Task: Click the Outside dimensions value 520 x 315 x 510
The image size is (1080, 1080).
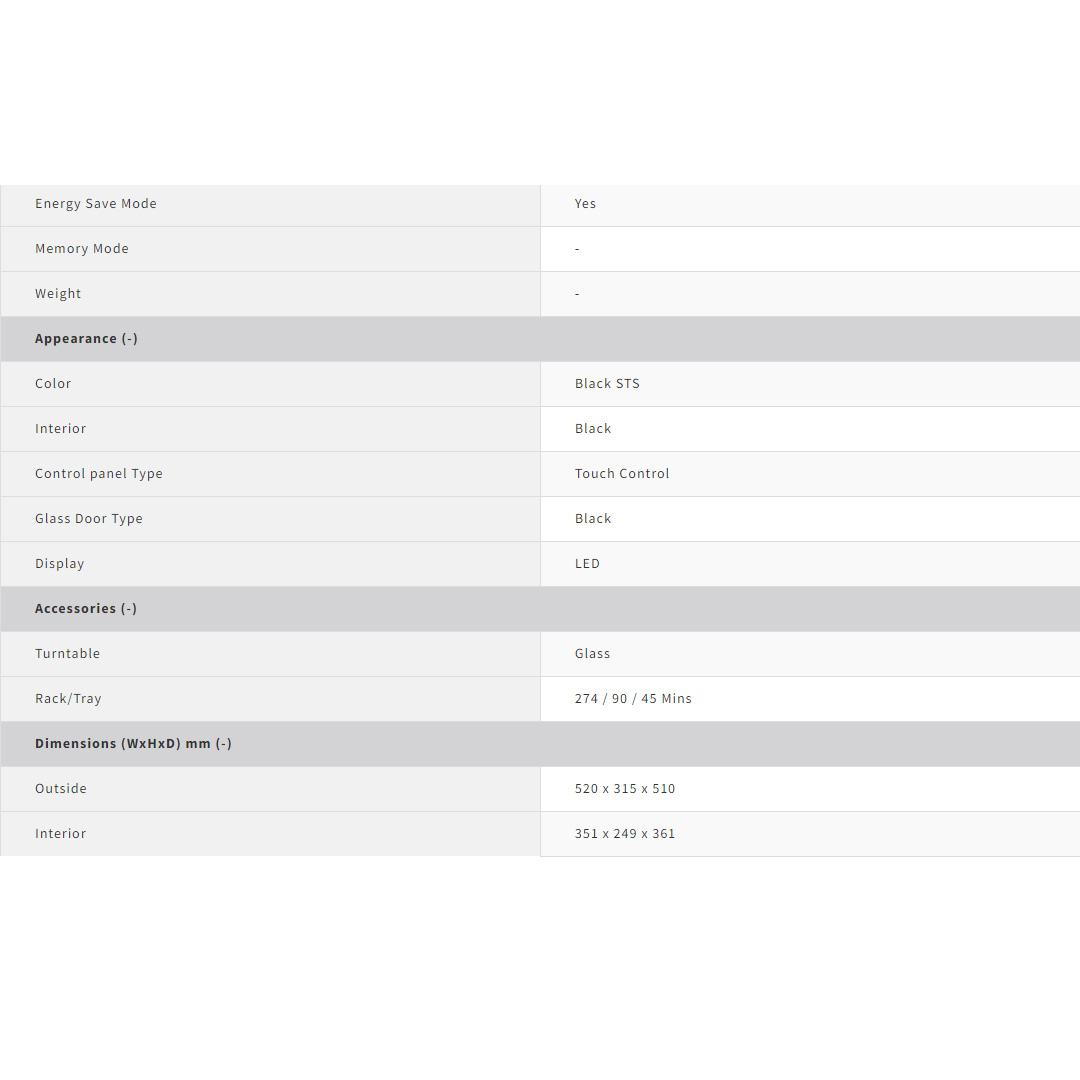Action: pos(625,789)
